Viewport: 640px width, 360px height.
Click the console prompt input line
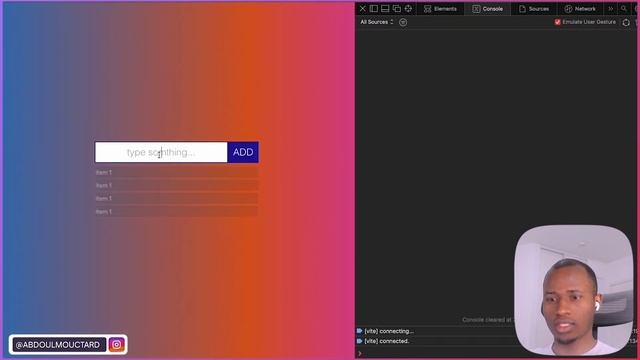point(435,353)
